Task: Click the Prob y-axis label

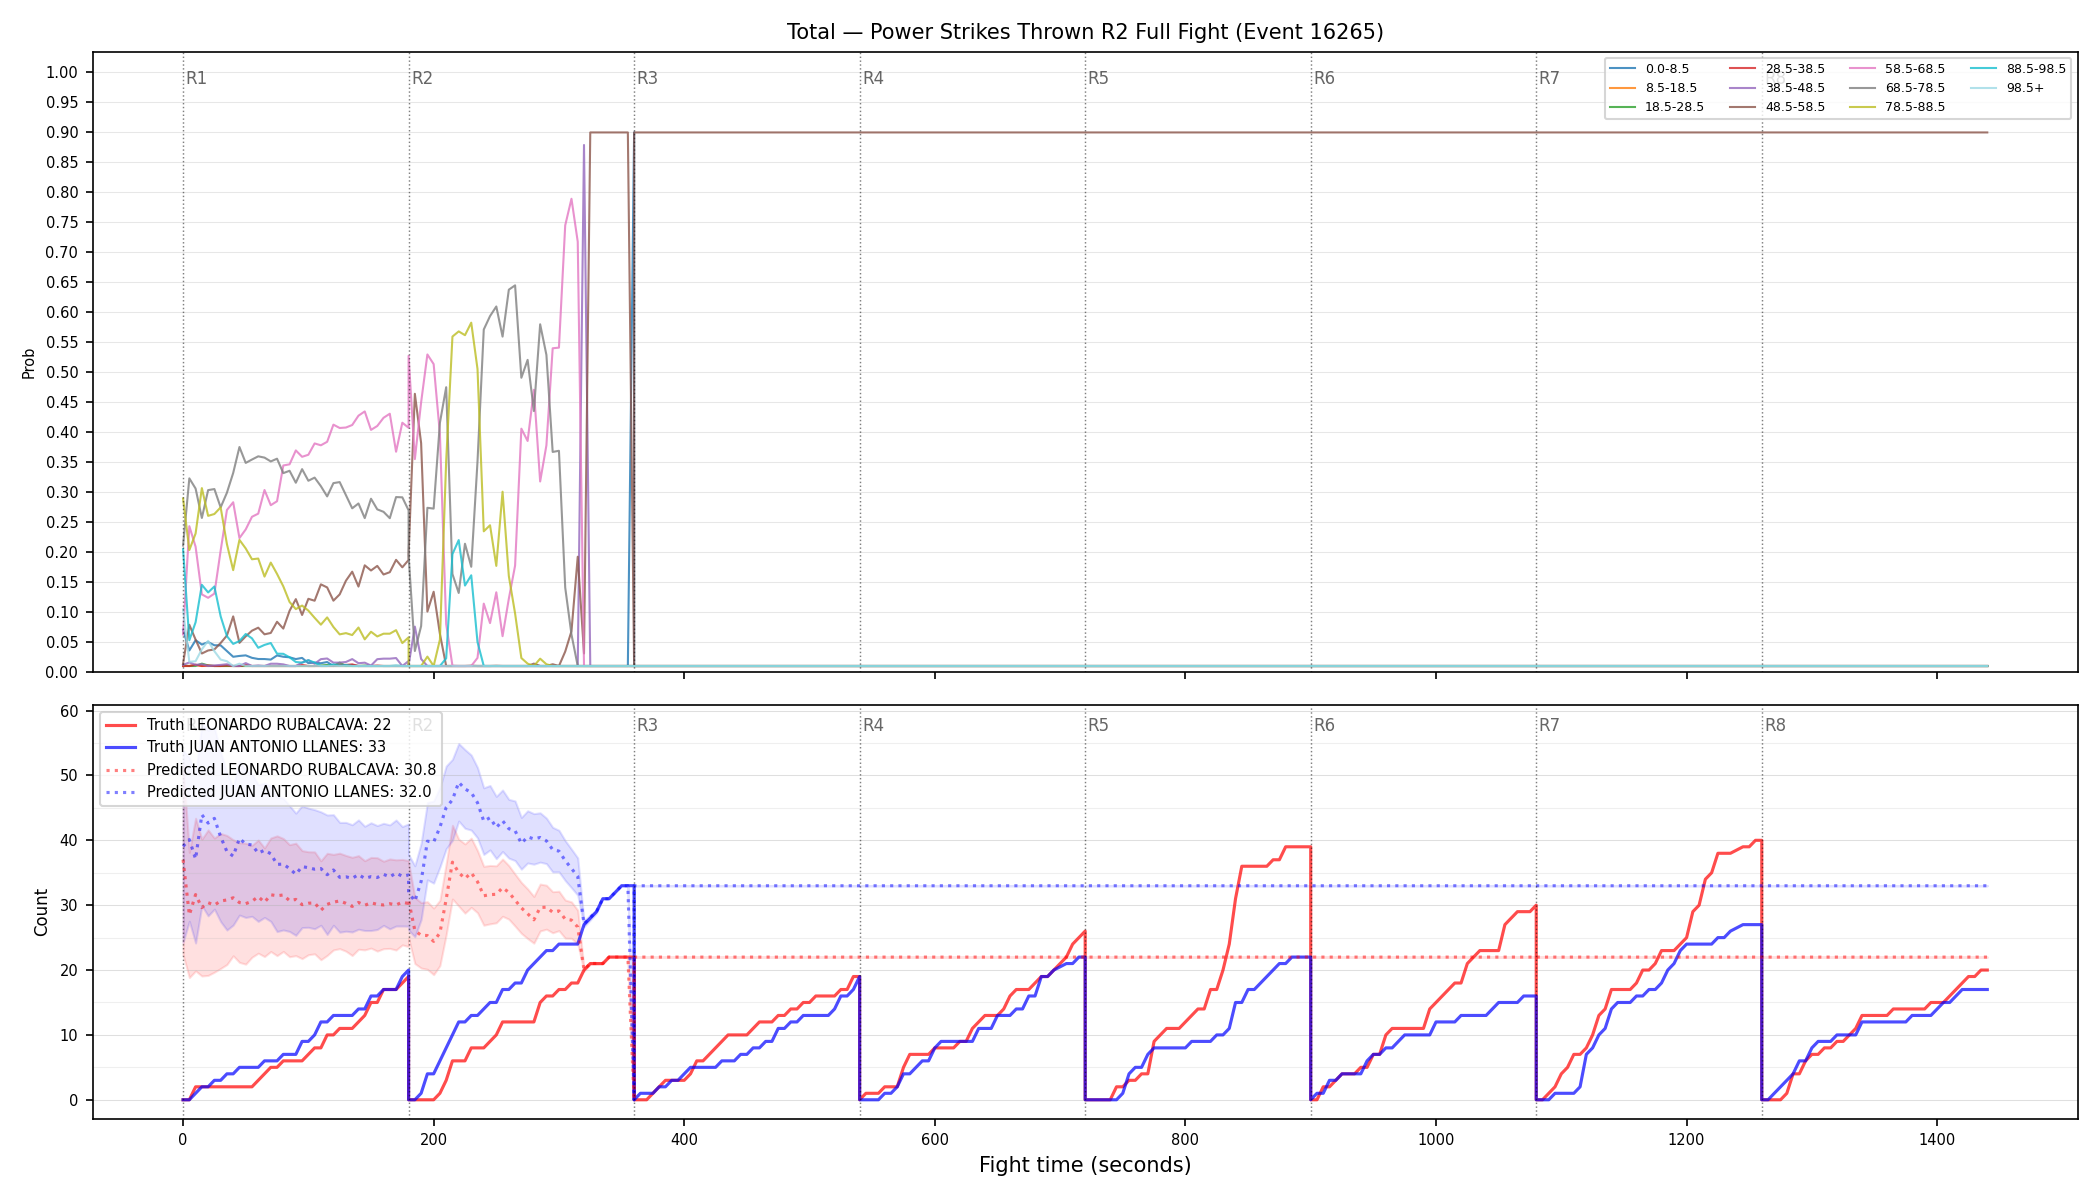Action: [29, 363]
